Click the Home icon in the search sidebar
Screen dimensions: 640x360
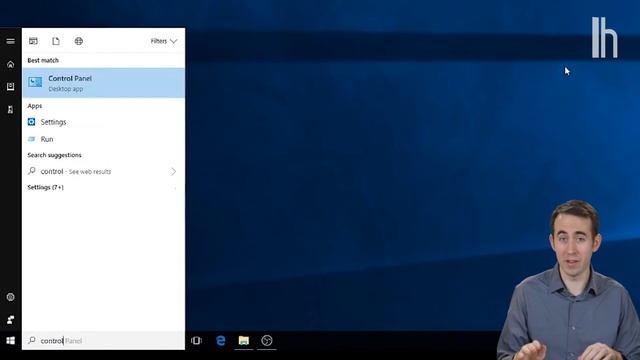(11, 64)
